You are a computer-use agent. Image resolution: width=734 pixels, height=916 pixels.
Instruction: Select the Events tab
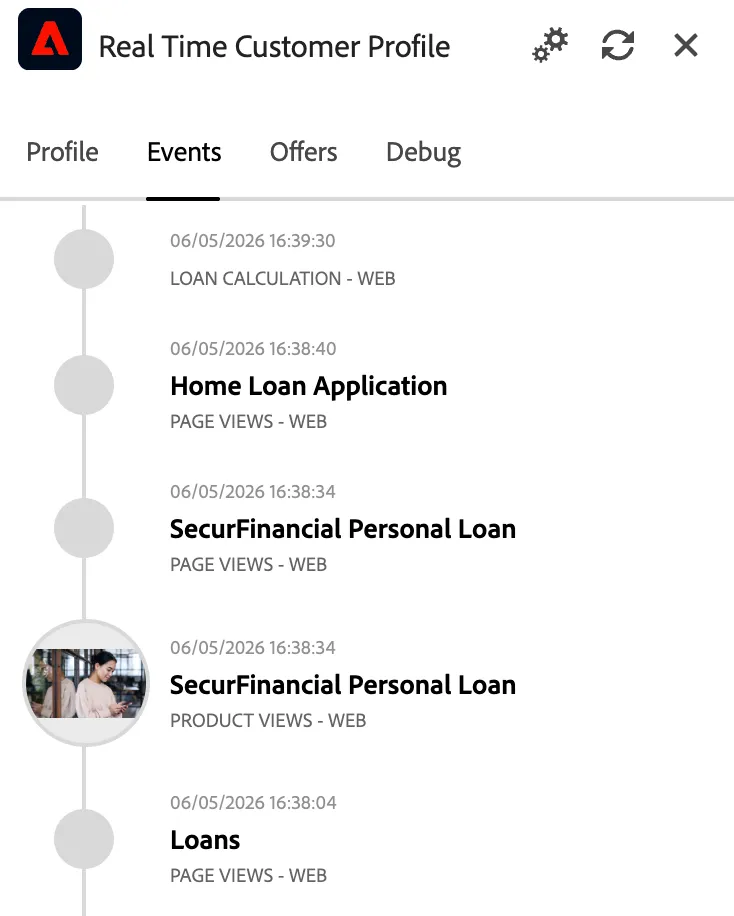[x=184, y=152]
